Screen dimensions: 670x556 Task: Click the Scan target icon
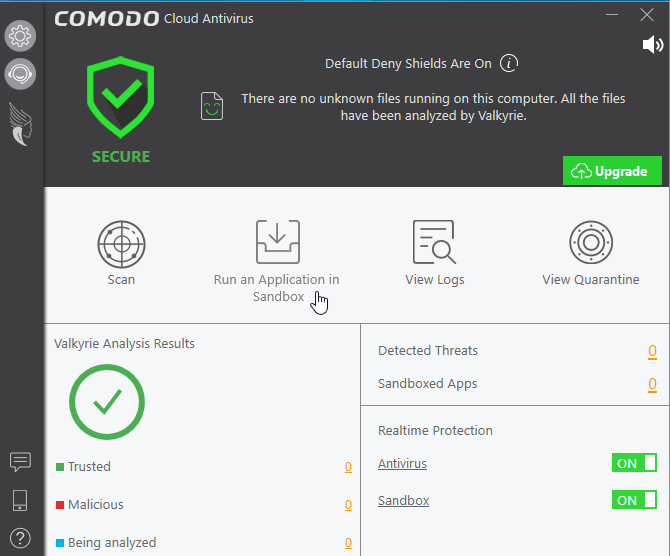click(x=121, y=242)
